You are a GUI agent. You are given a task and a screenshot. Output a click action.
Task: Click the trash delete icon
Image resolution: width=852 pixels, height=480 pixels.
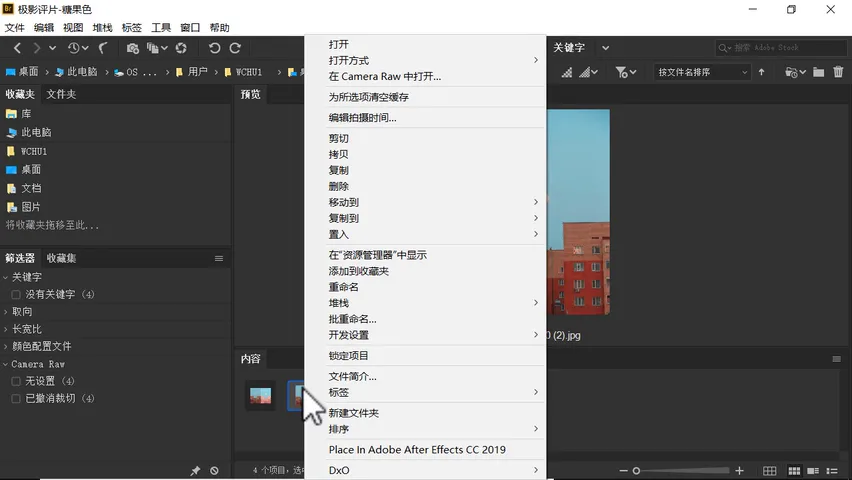838,72
